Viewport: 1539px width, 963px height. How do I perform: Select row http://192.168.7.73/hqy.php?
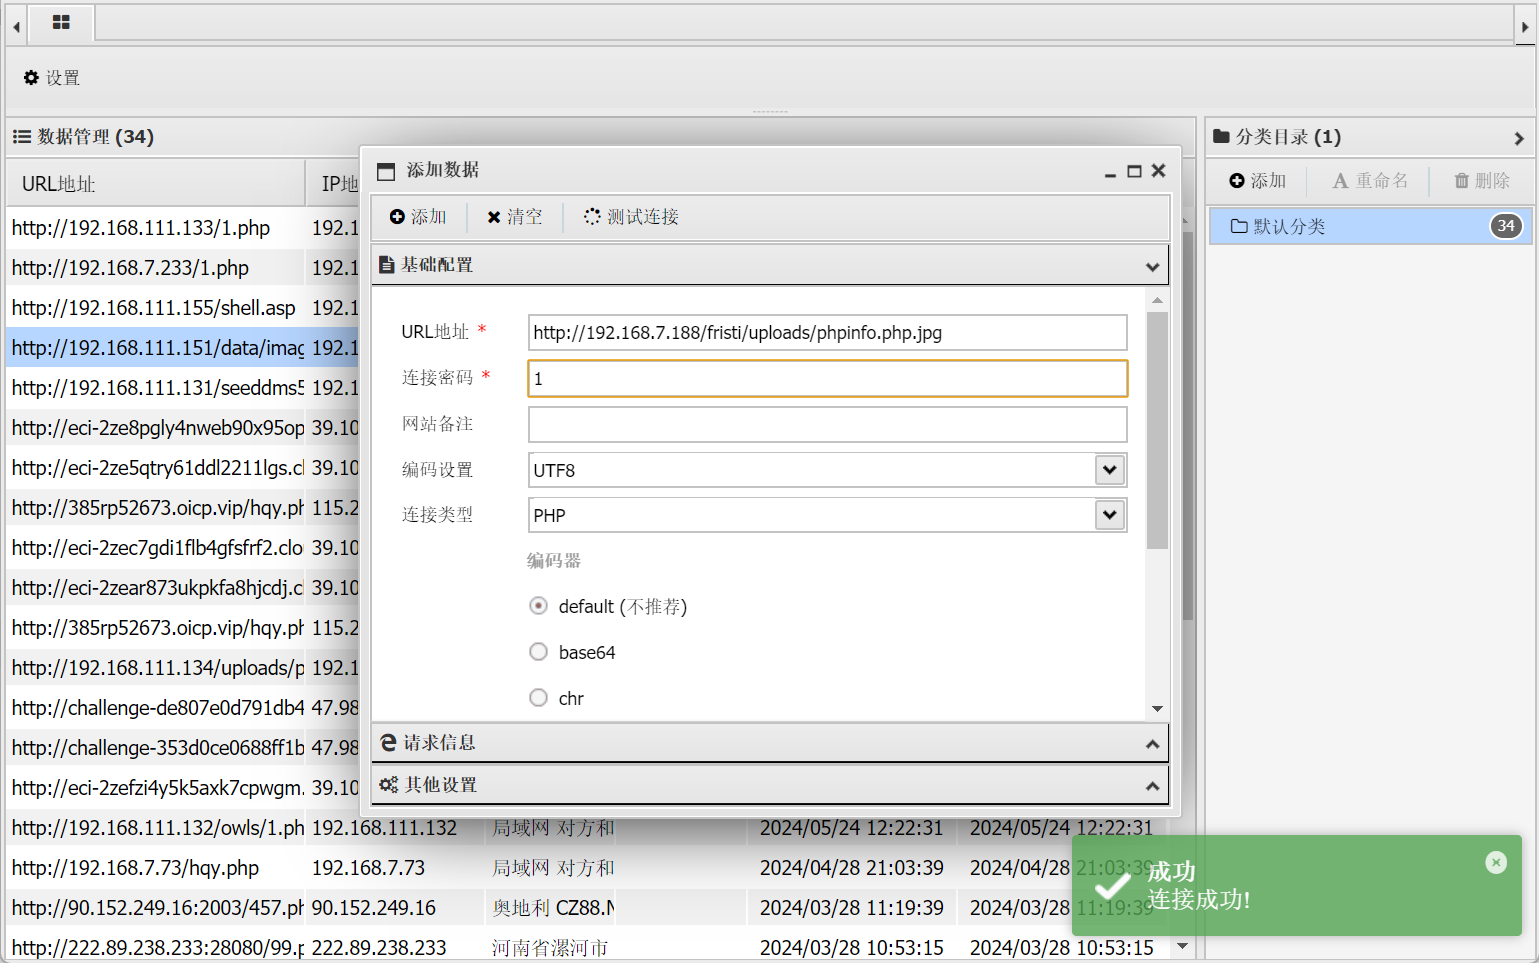pos(156,868)
